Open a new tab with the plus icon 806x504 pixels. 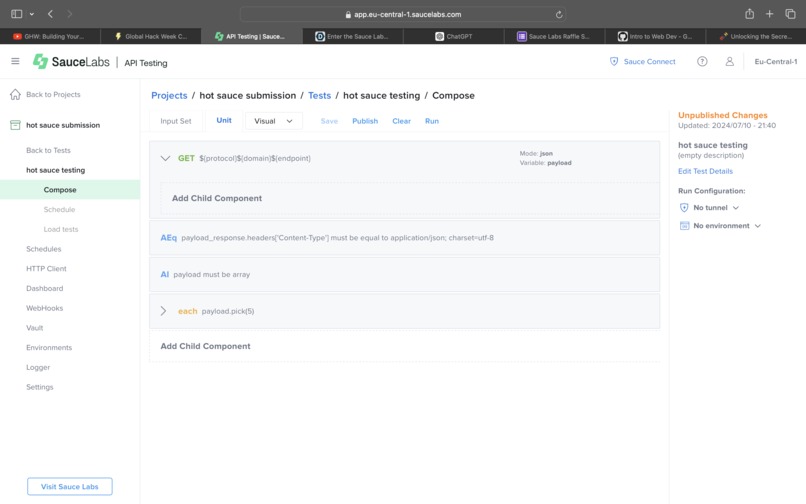[x=770, y=14]
